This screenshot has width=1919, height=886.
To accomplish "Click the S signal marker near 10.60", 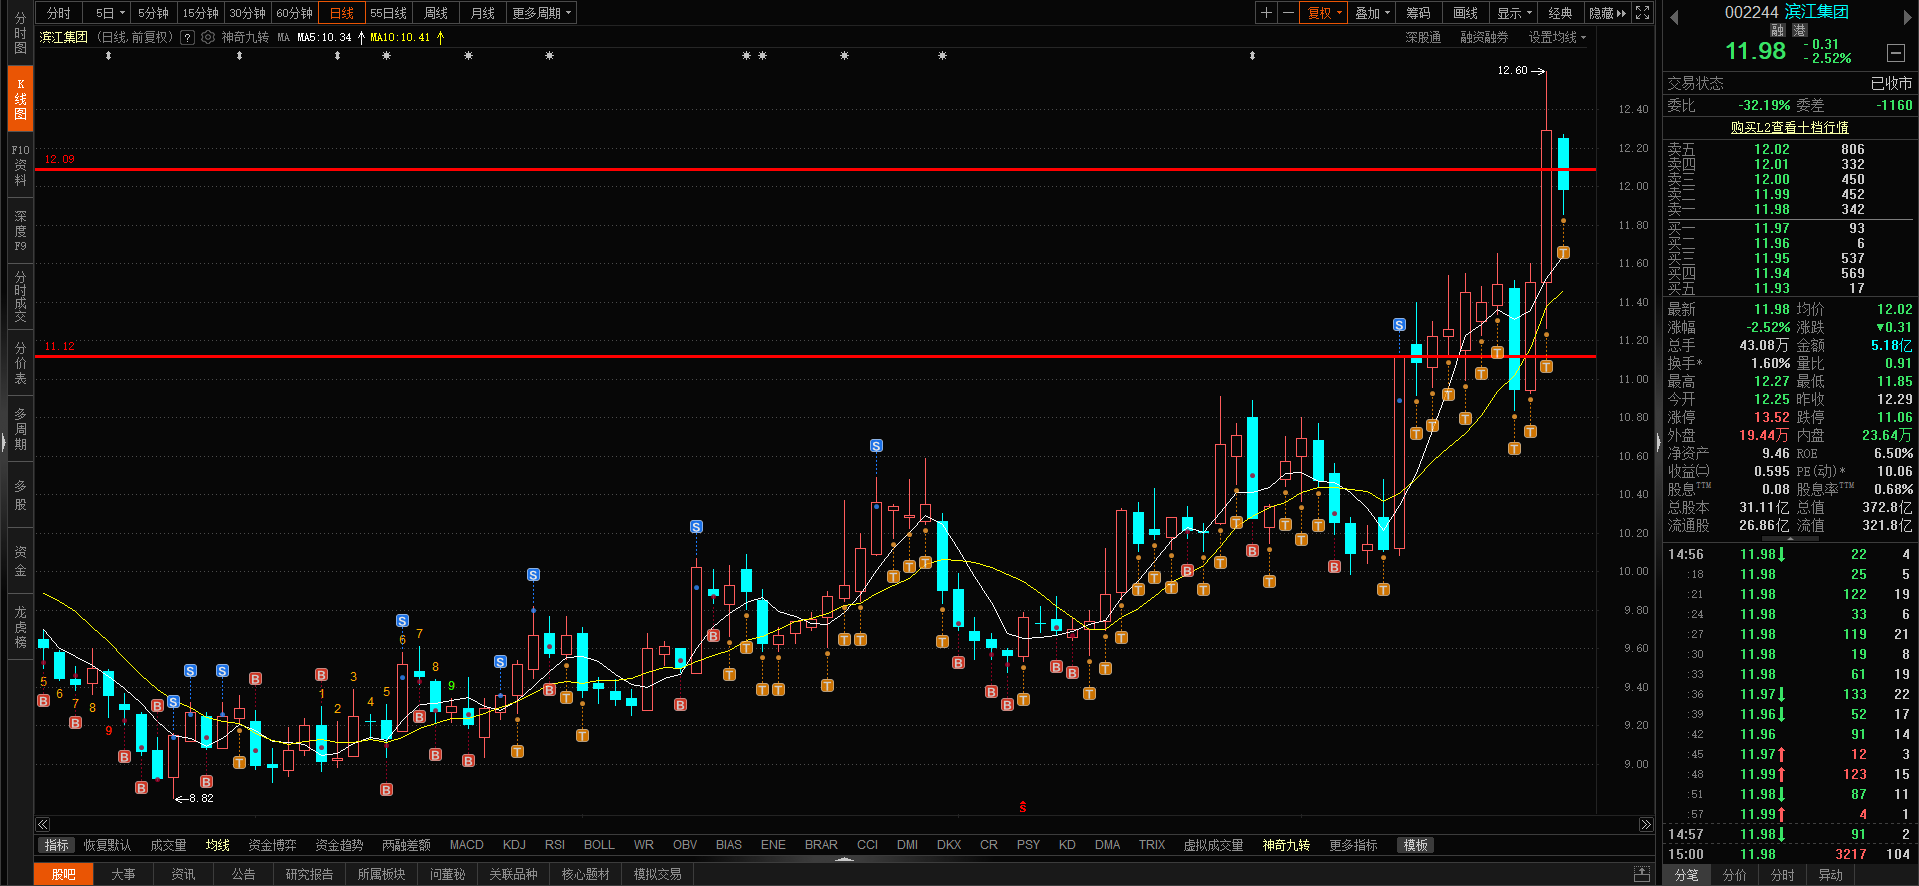I will [876, 446].
